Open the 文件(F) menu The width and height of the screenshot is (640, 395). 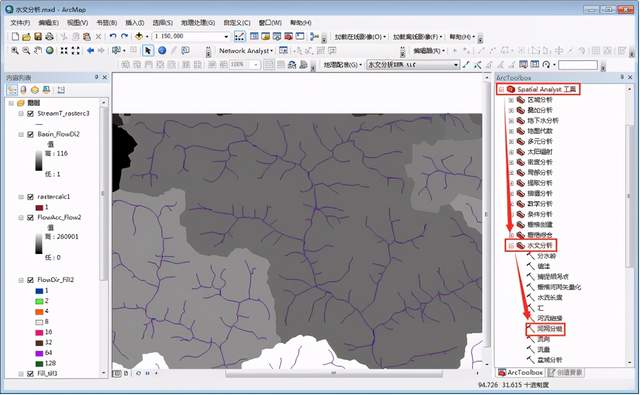(20, 22)
